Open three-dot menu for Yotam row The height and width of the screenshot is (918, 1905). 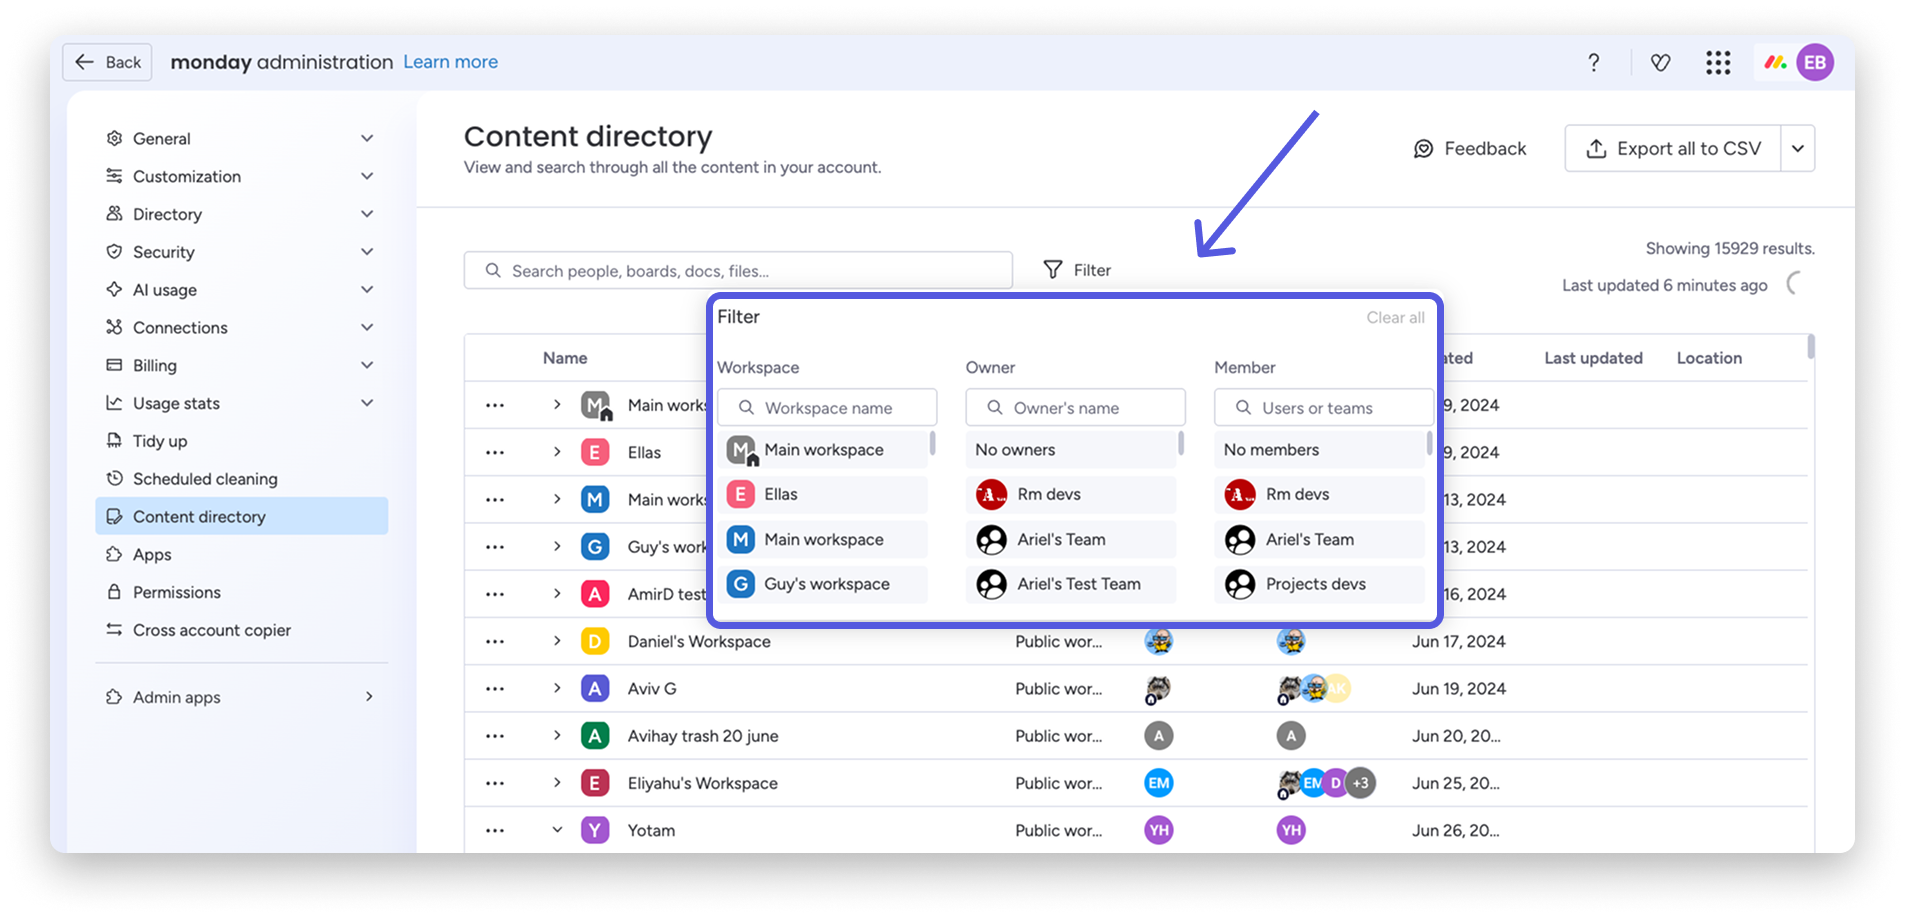pos(495,831)
